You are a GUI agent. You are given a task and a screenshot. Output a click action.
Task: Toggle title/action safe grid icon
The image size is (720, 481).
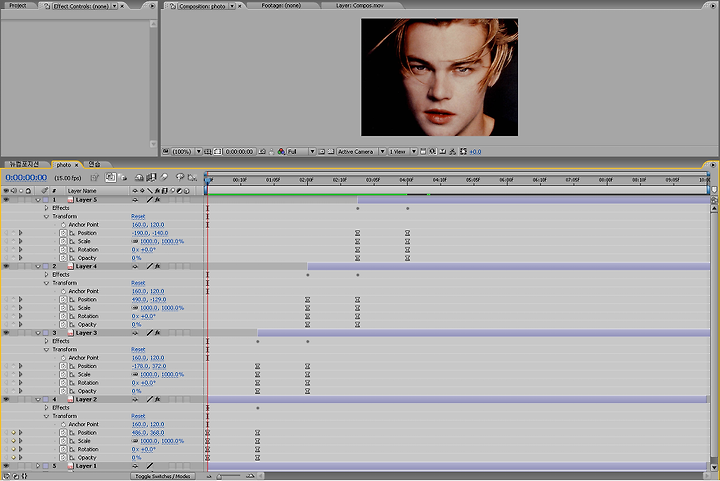(x=208, y=151)
